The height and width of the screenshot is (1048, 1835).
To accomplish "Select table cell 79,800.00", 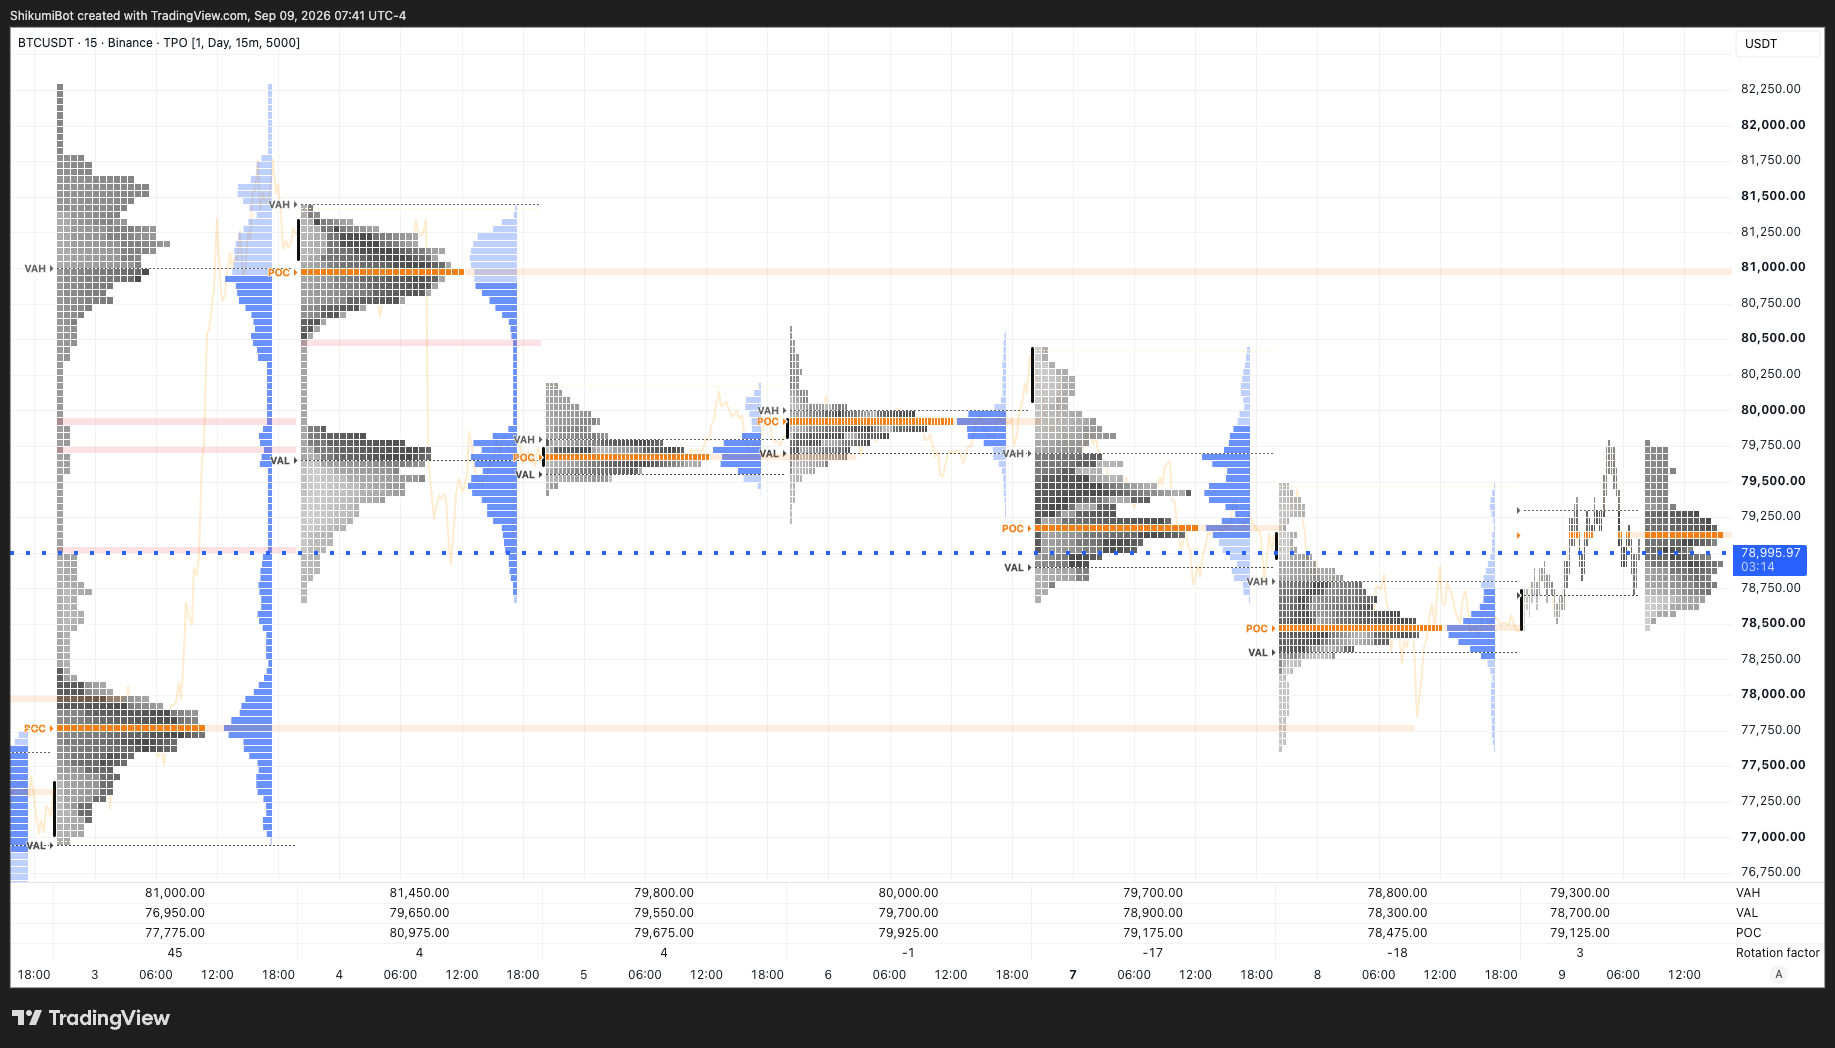I will [664, 893].
